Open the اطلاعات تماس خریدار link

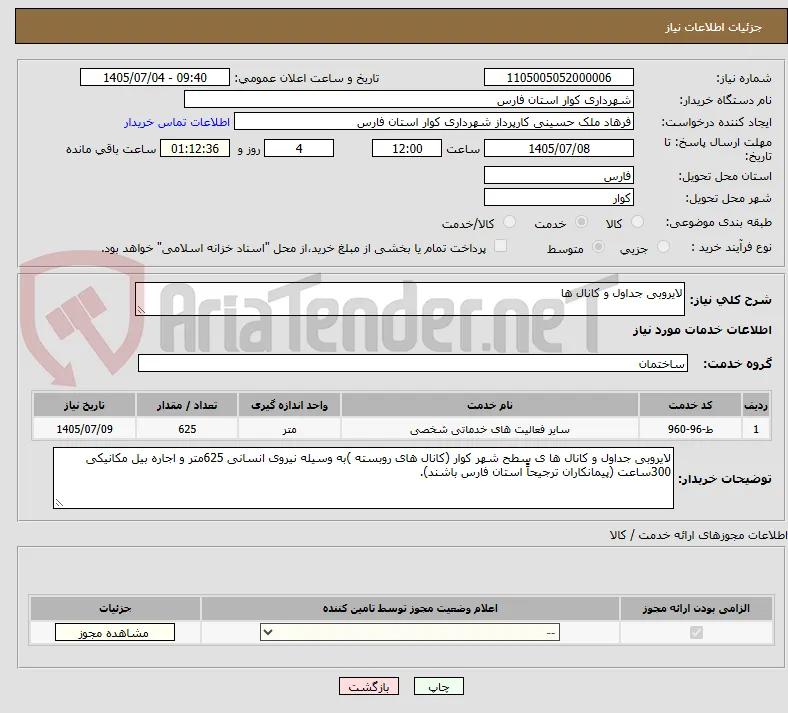click(177, 122)
